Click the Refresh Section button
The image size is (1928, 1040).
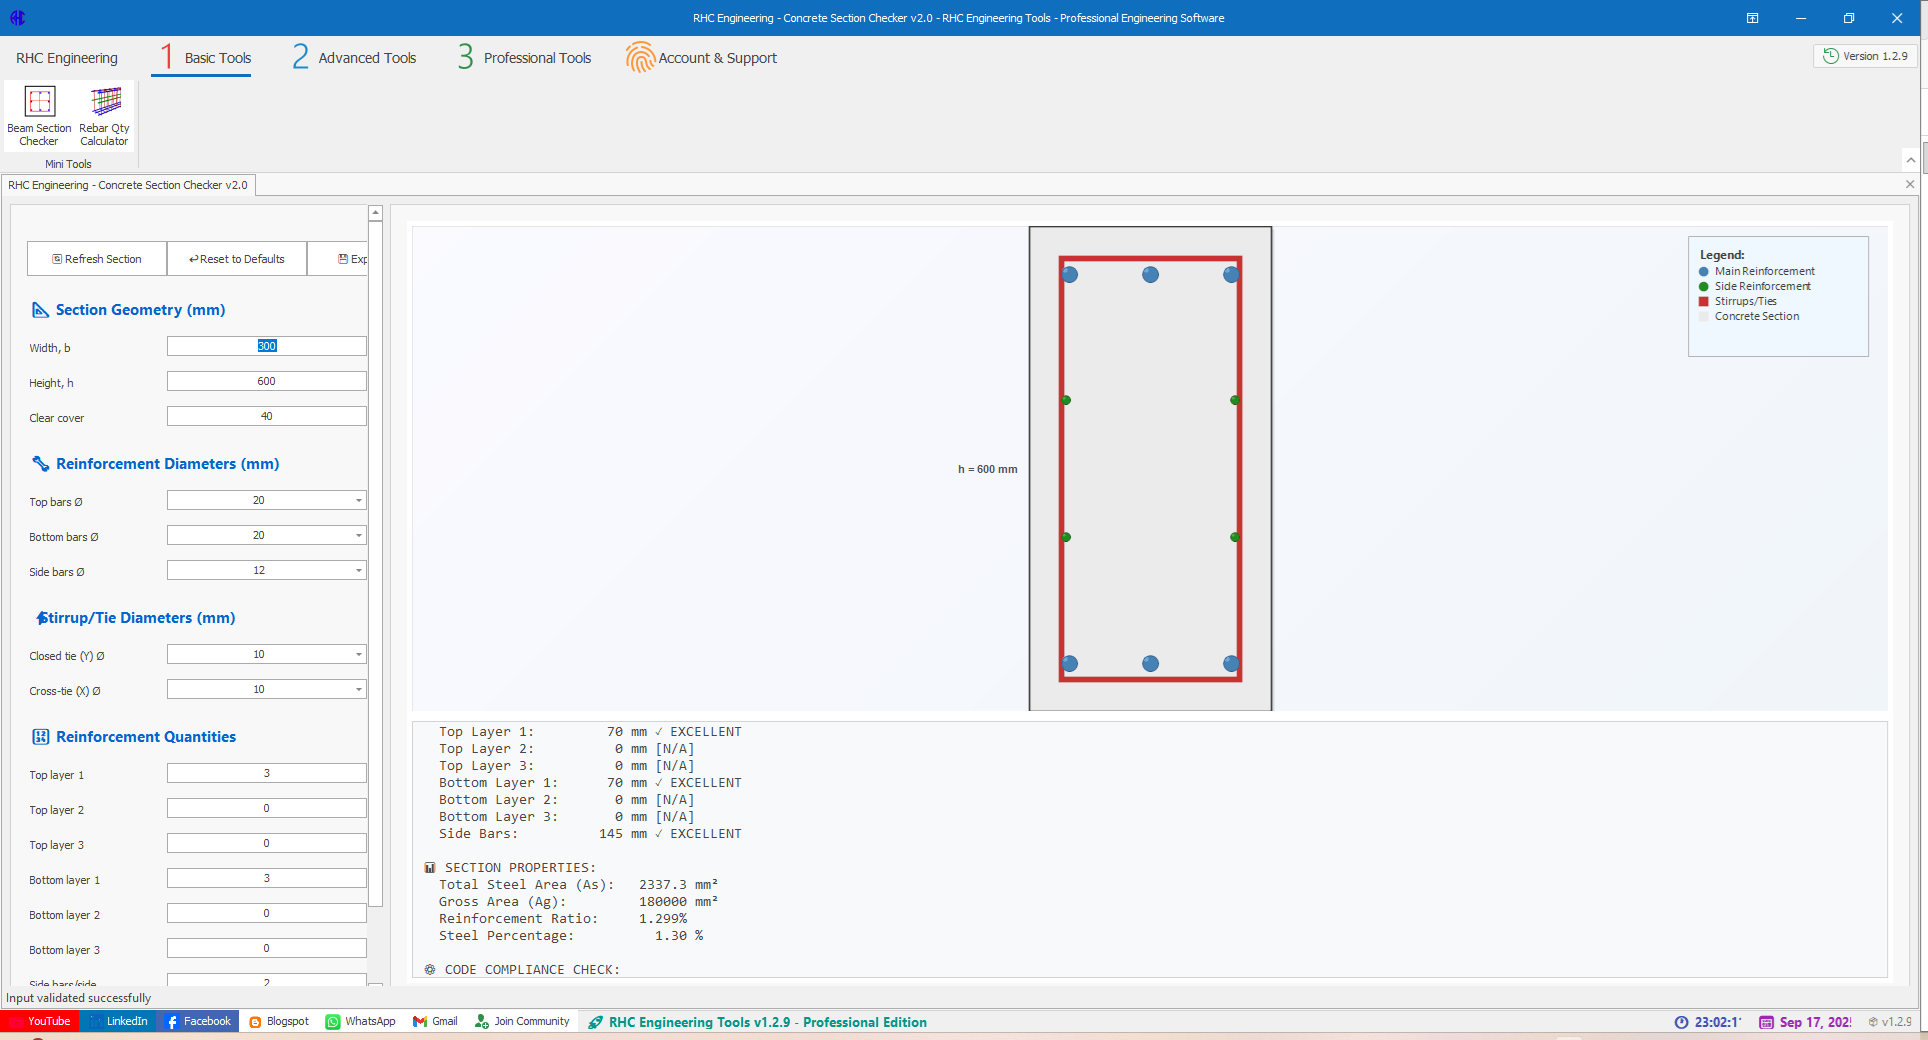pos(97,259)
